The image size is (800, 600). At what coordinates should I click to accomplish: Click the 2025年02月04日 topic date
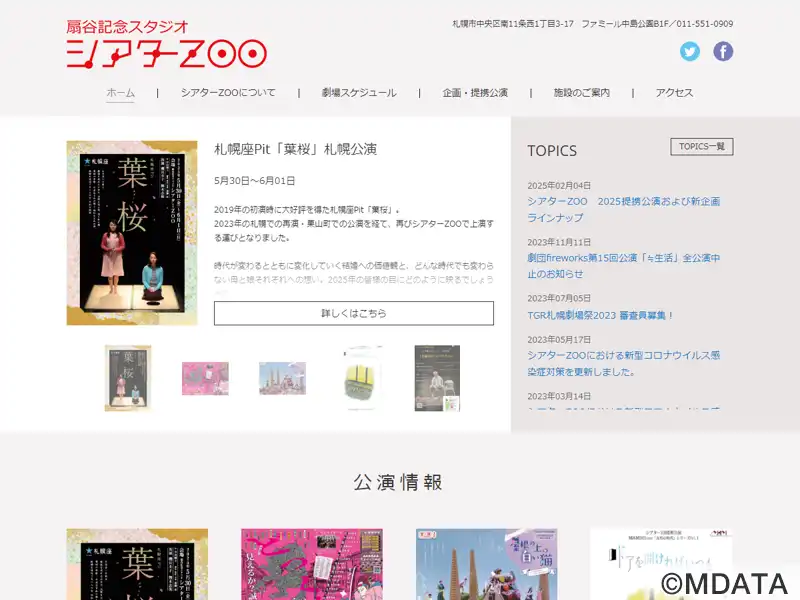pos(559,186)
